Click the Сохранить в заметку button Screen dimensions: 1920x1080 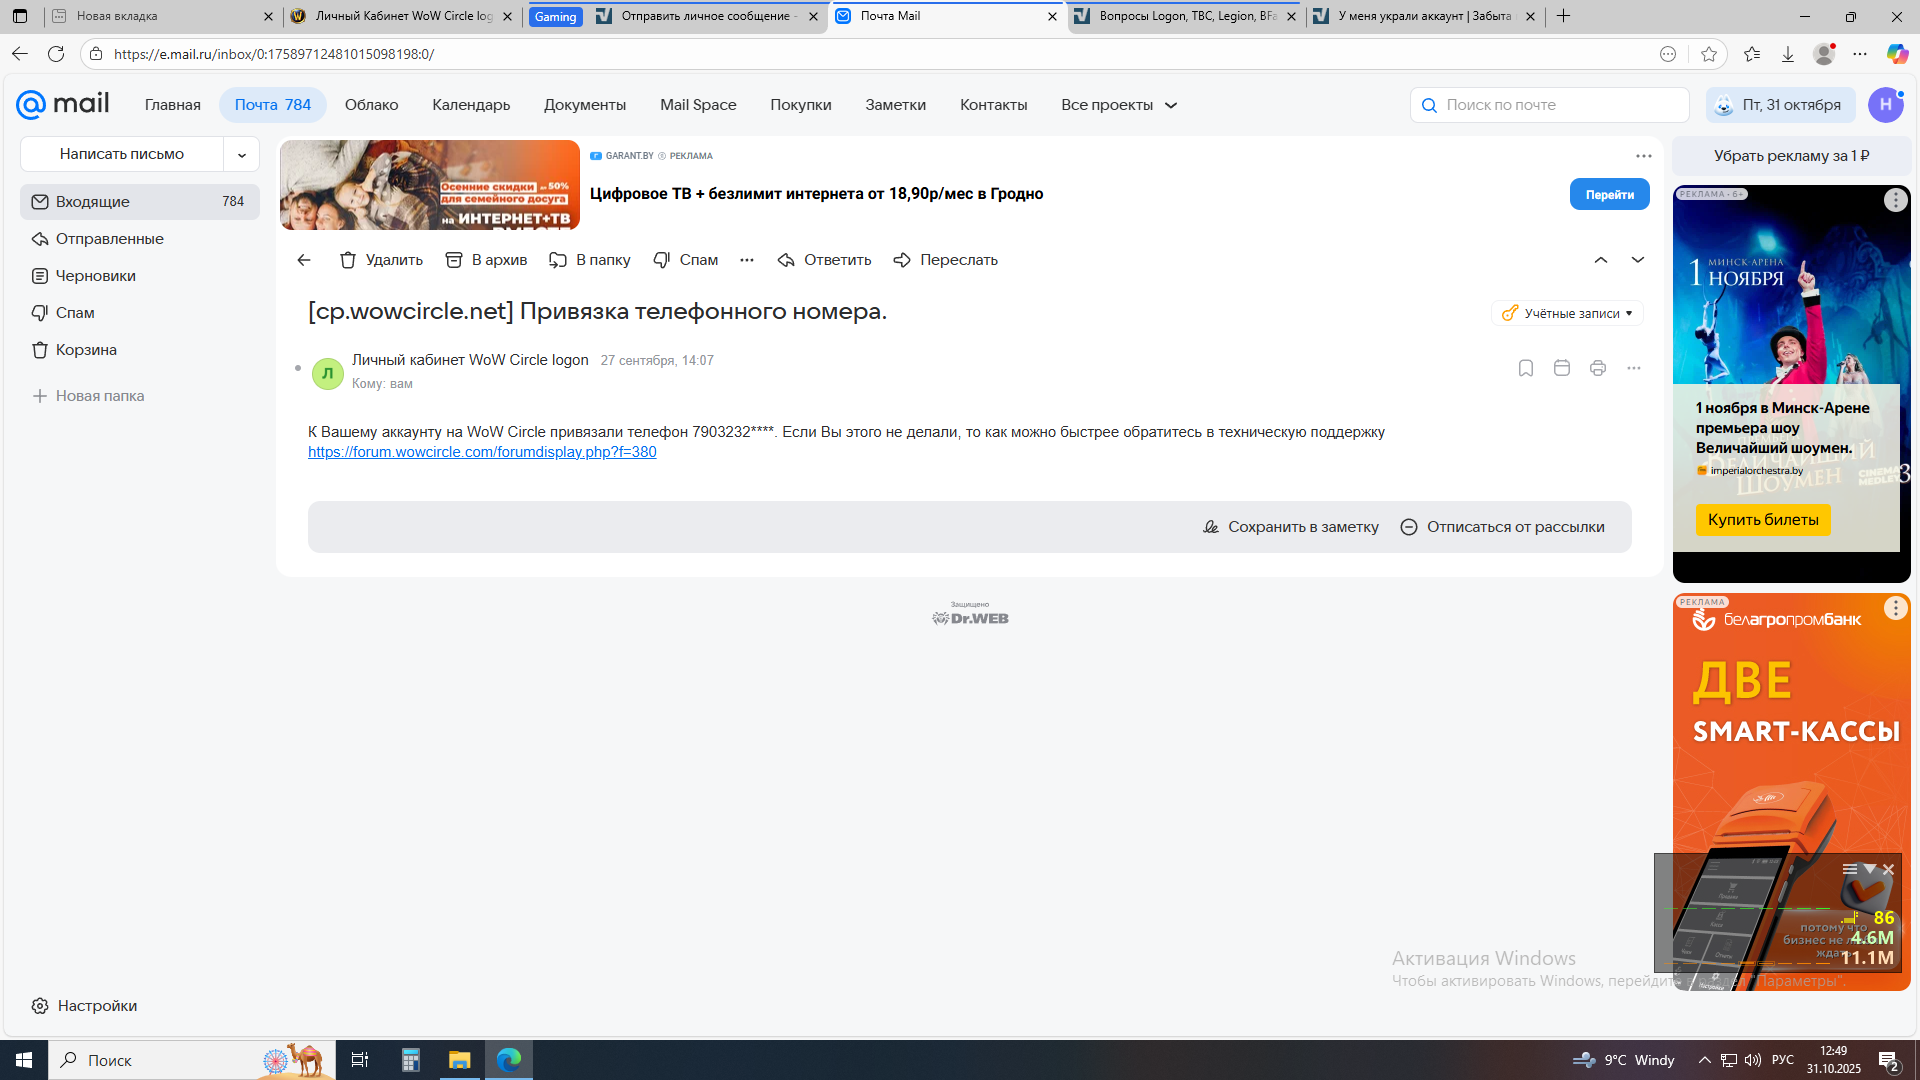1290,527
